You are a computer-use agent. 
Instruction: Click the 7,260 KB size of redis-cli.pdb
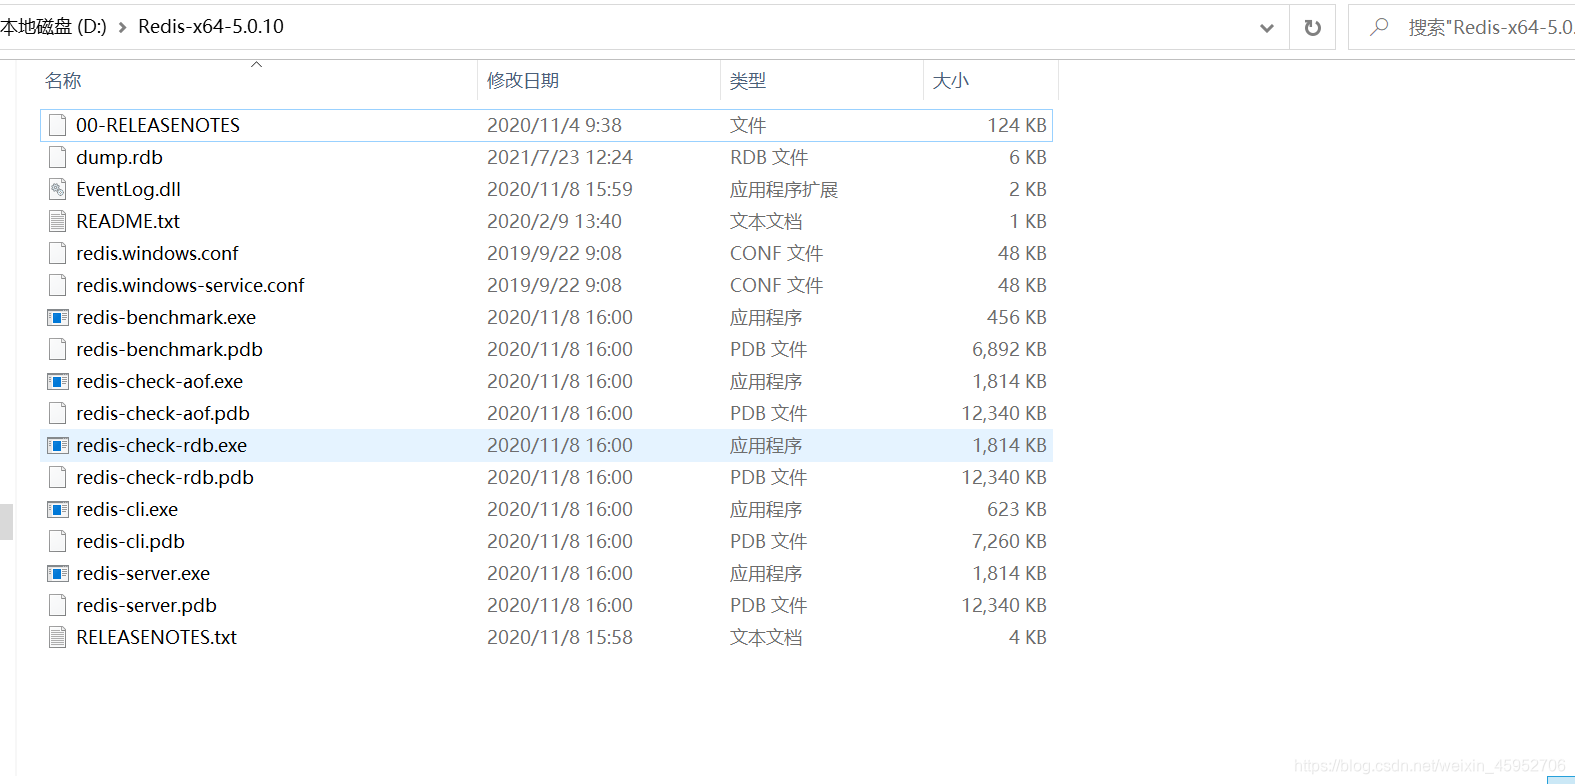click(x=1009, y=541)
